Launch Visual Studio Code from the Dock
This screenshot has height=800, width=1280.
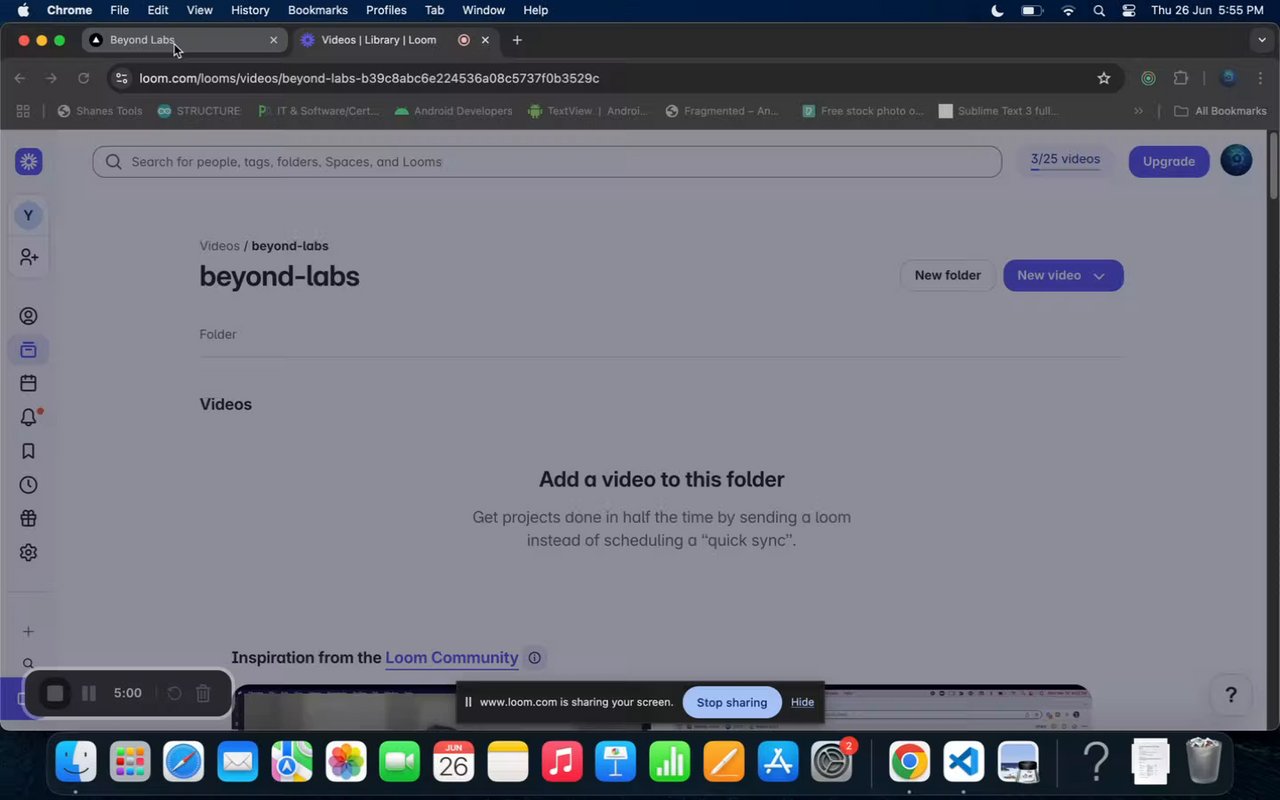click(x=963, y=762)
